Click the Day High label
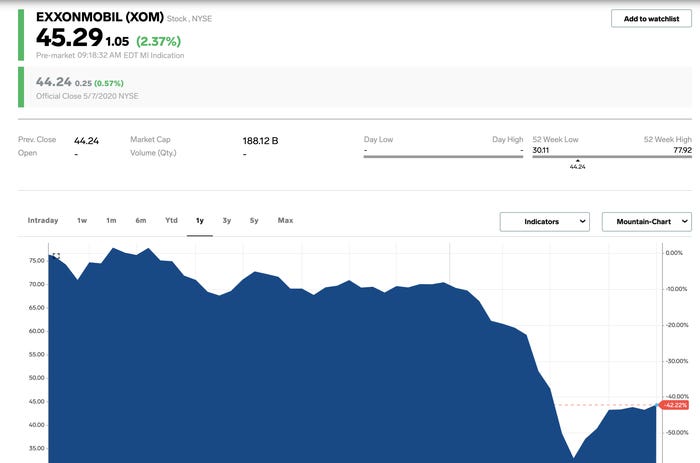Image resolution: width=700 pixels, height=463 pixels. click(508, 140)
